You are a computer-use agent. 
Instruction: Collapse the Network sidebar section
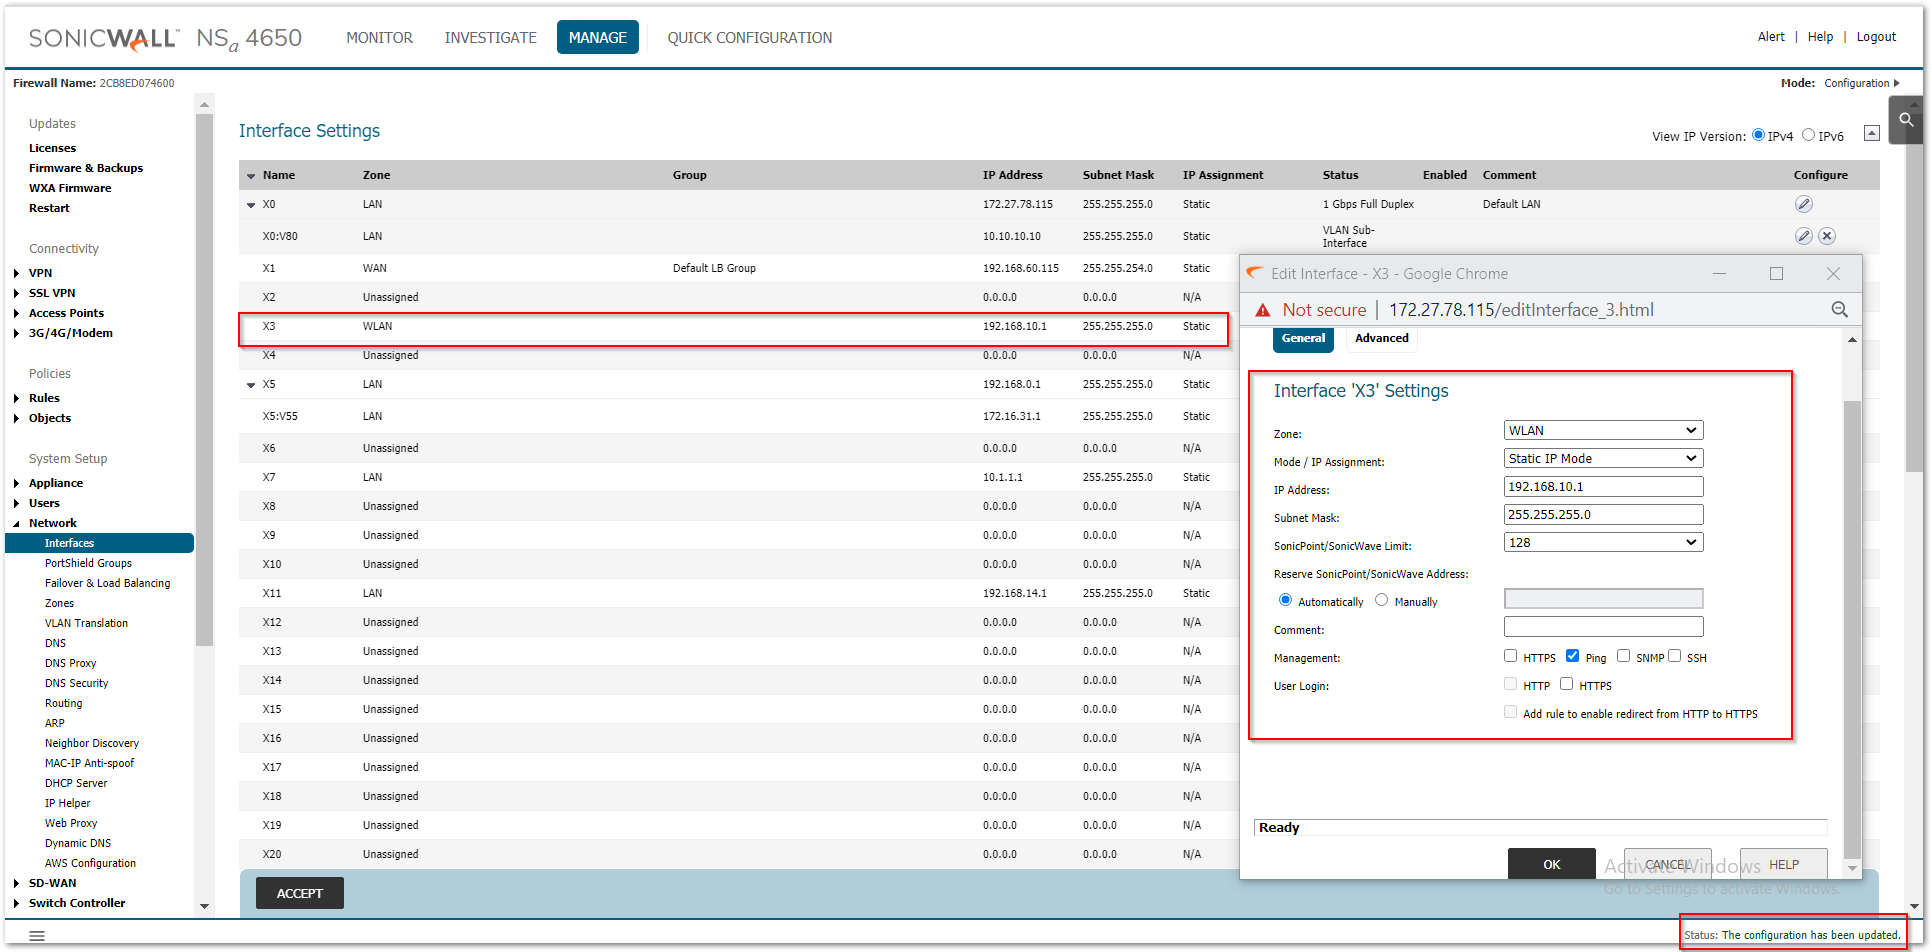pyautogui.click(x=17, y=523)
